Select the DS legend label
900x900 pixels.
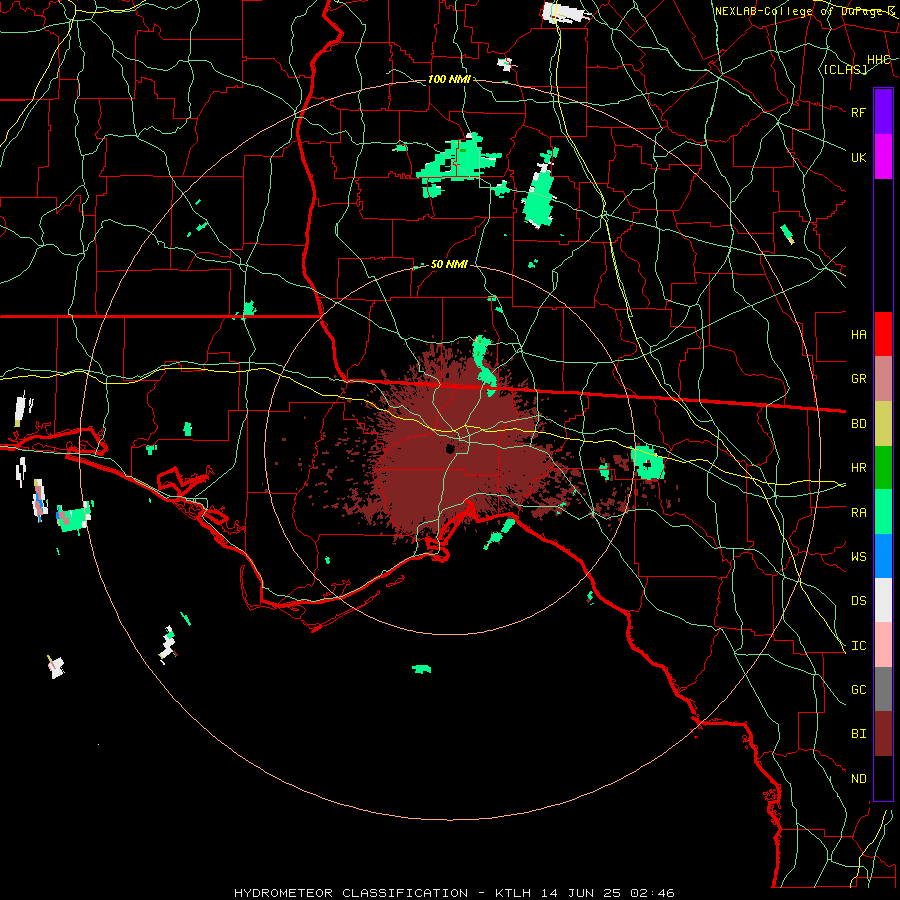click(858, 601)
